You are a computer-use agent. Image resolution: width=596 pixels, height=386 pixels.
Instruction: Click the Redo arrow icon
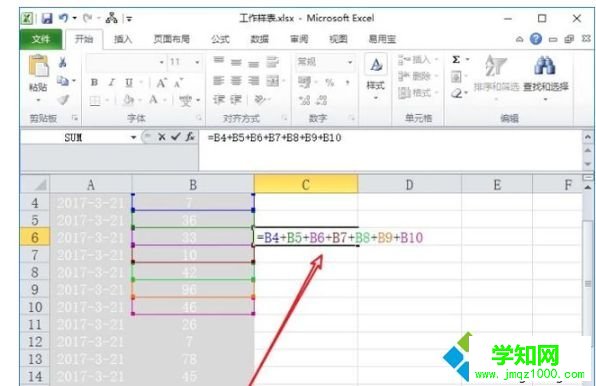click(87, 18)
